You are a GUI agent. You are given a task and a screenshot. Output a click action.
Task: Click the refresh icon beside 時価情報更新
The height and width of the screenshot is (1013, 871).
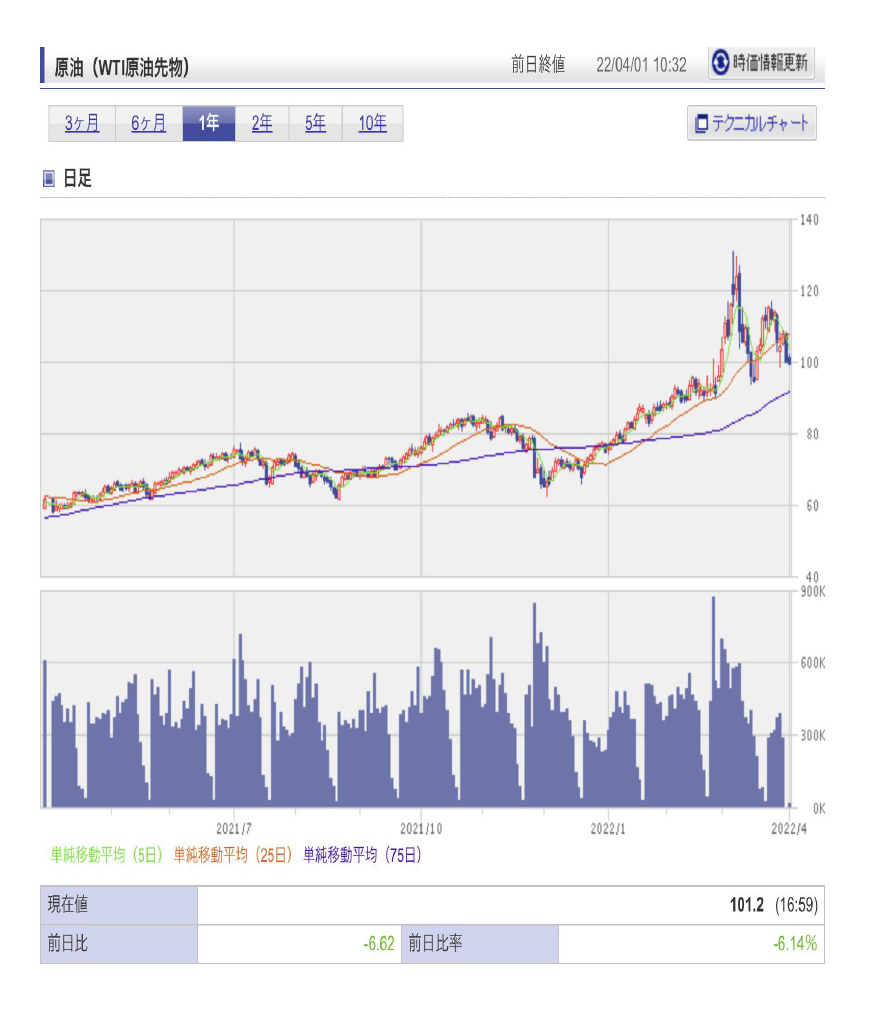(x=720, y=63)
